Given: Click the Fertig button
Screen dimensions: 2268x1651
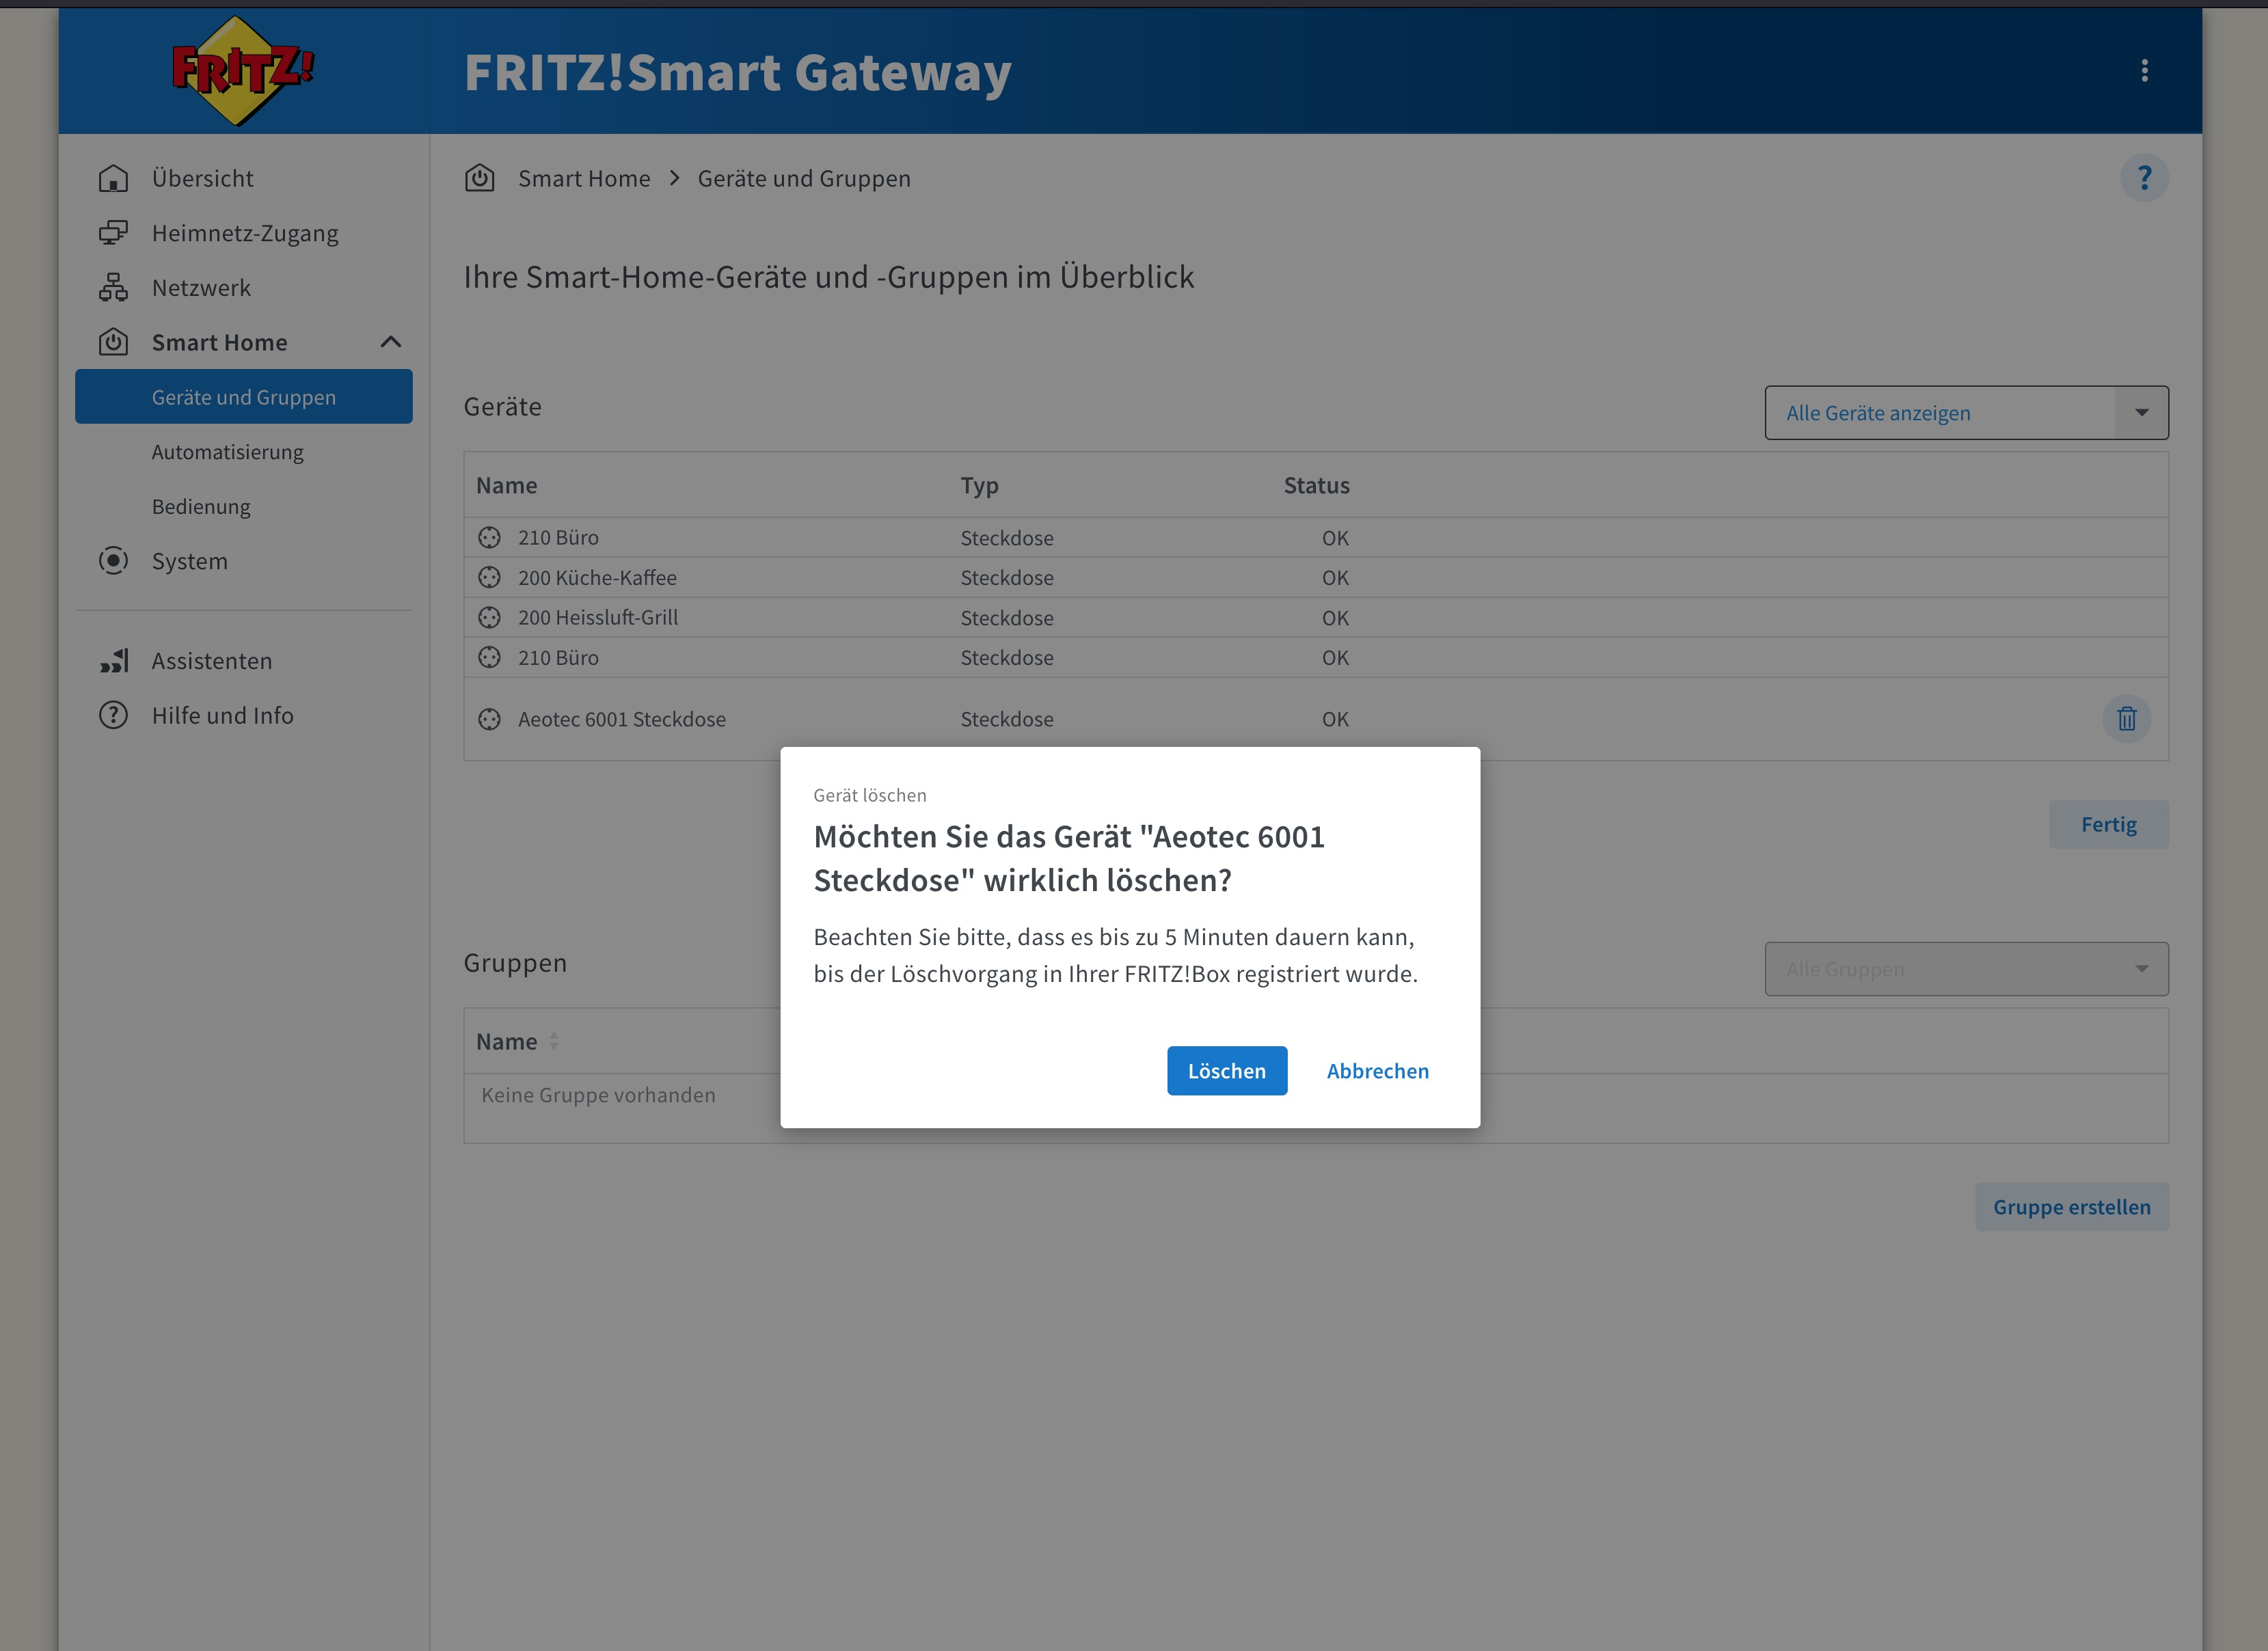Looking at the screenshot, I should (x=2108, y=825).
